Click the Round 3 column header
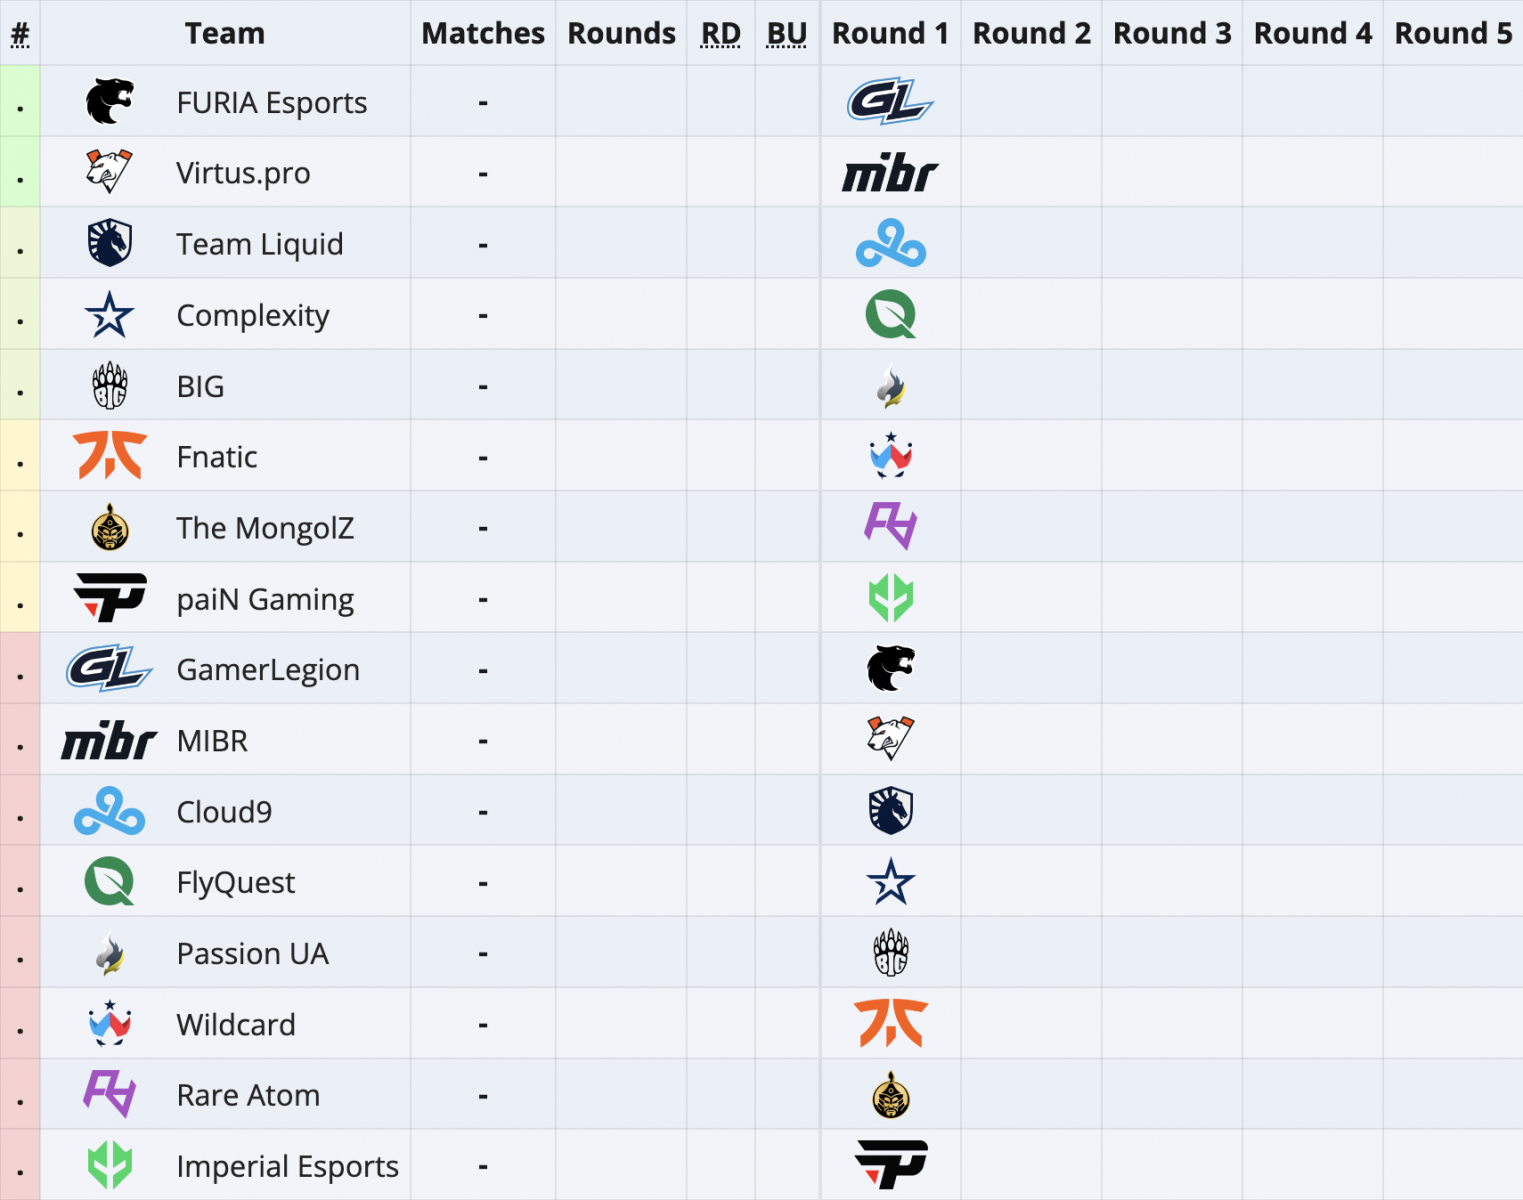This screenshot has width=1523, height=1200. point(1172,33)
